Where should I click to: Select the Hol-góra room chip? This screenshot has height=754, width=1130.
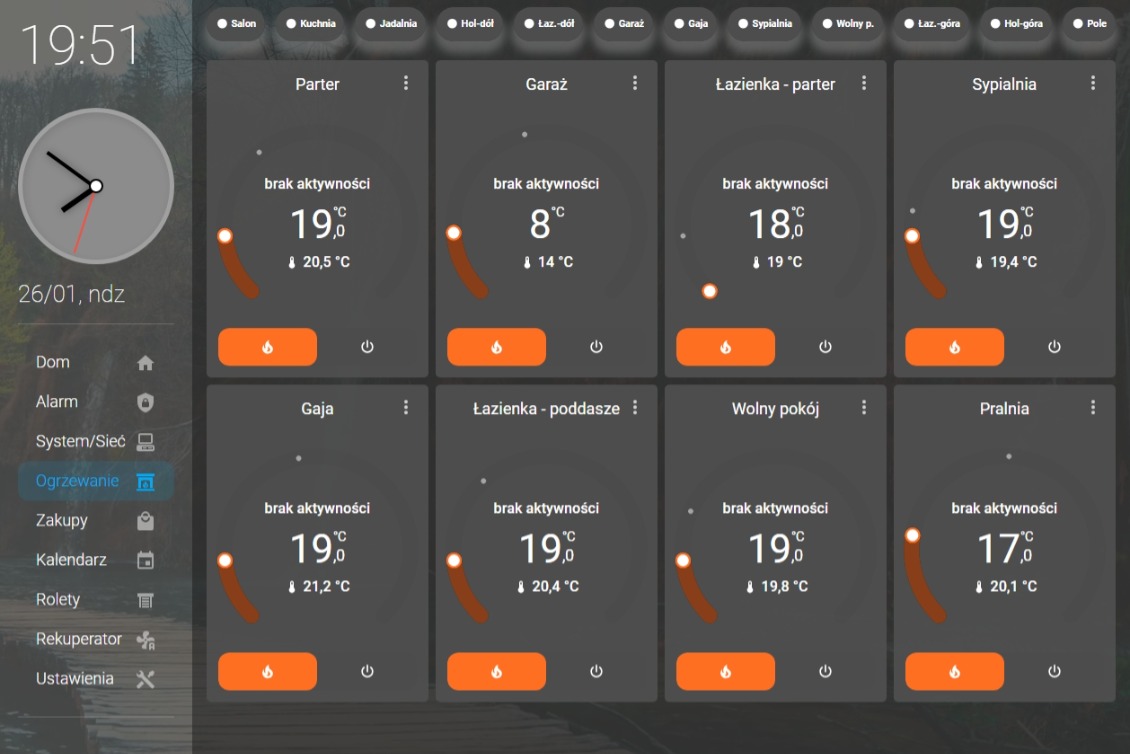point(1017,24)
